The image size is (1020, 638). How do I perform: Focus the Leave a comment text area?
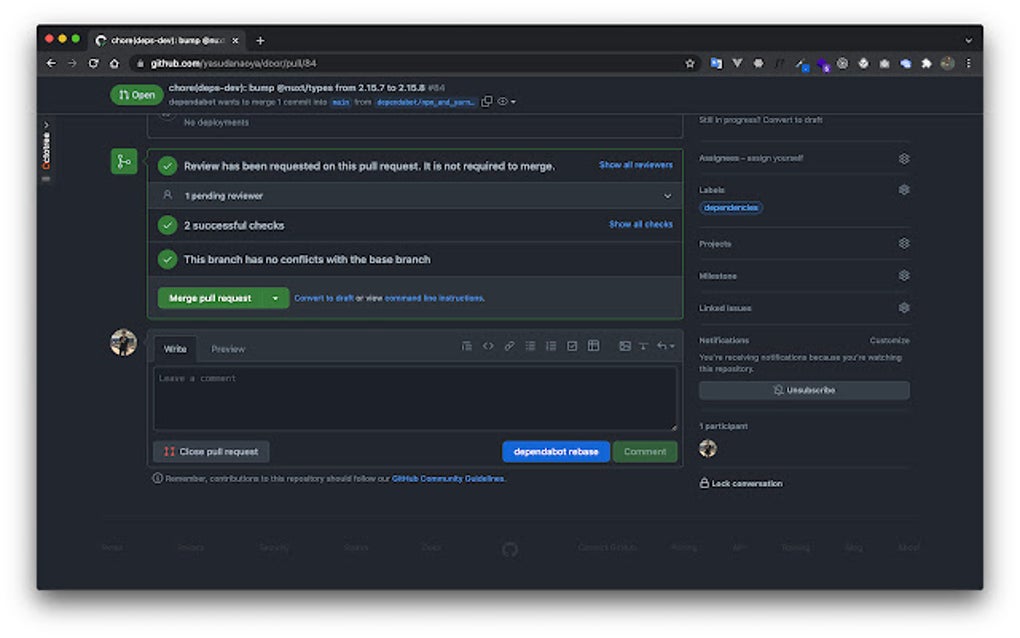[415, 398]
